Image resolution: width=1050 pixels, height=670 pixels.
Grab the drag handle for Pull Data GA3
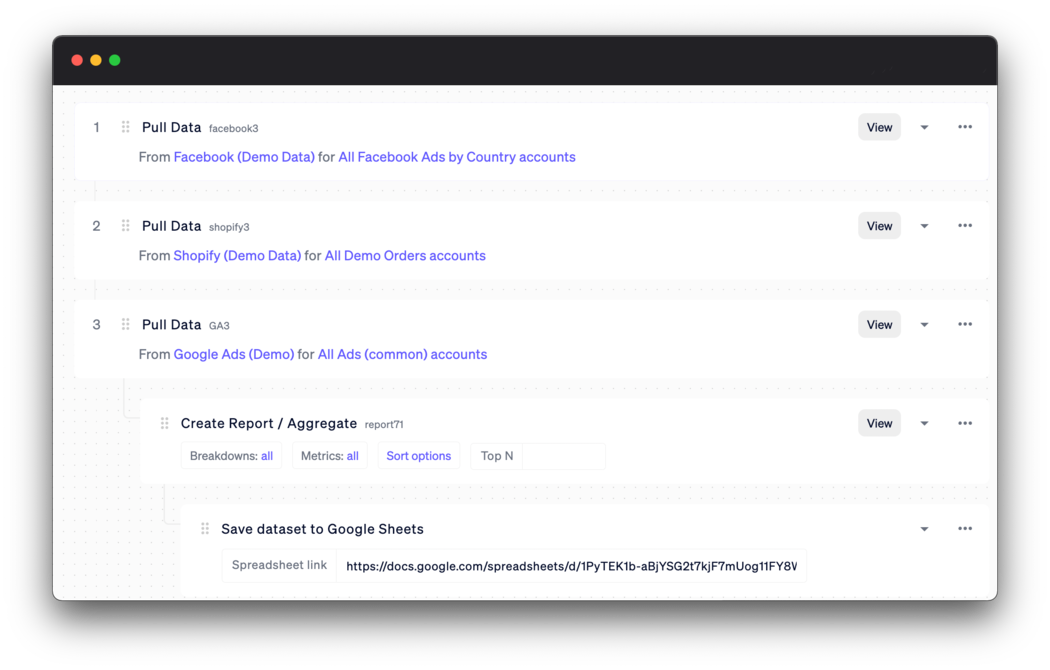[x=125, y=325]
